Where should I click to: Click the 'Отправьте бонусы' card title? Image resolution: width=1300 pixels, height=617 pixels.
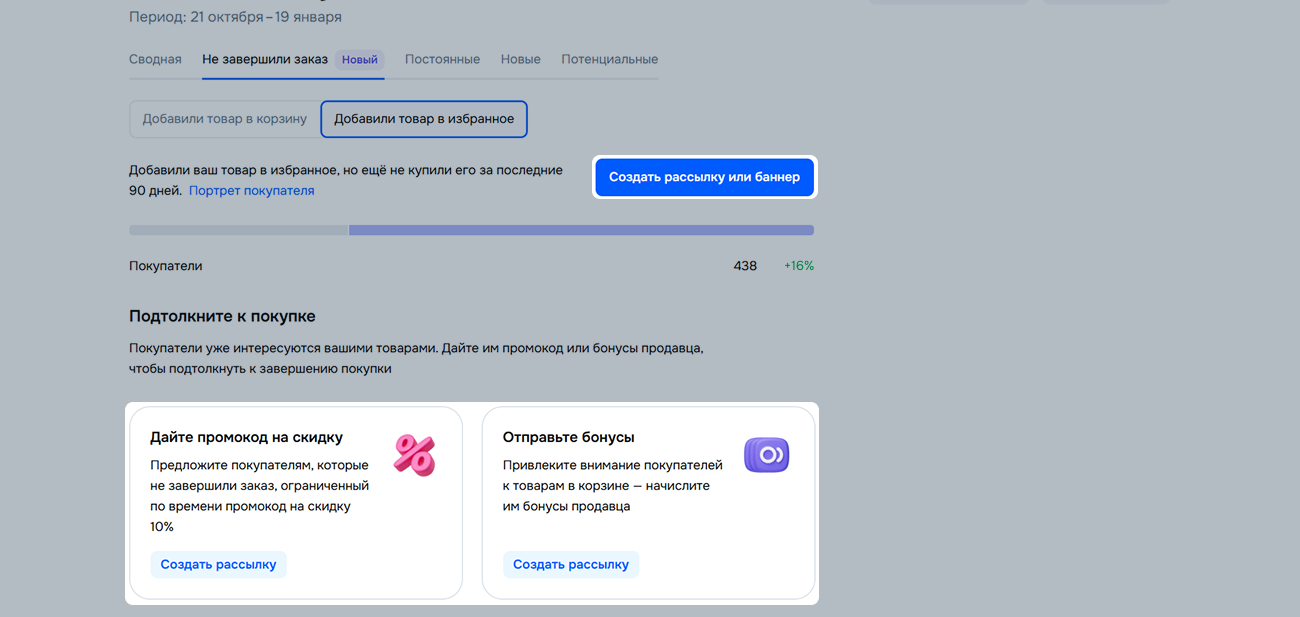coord(568,437)
